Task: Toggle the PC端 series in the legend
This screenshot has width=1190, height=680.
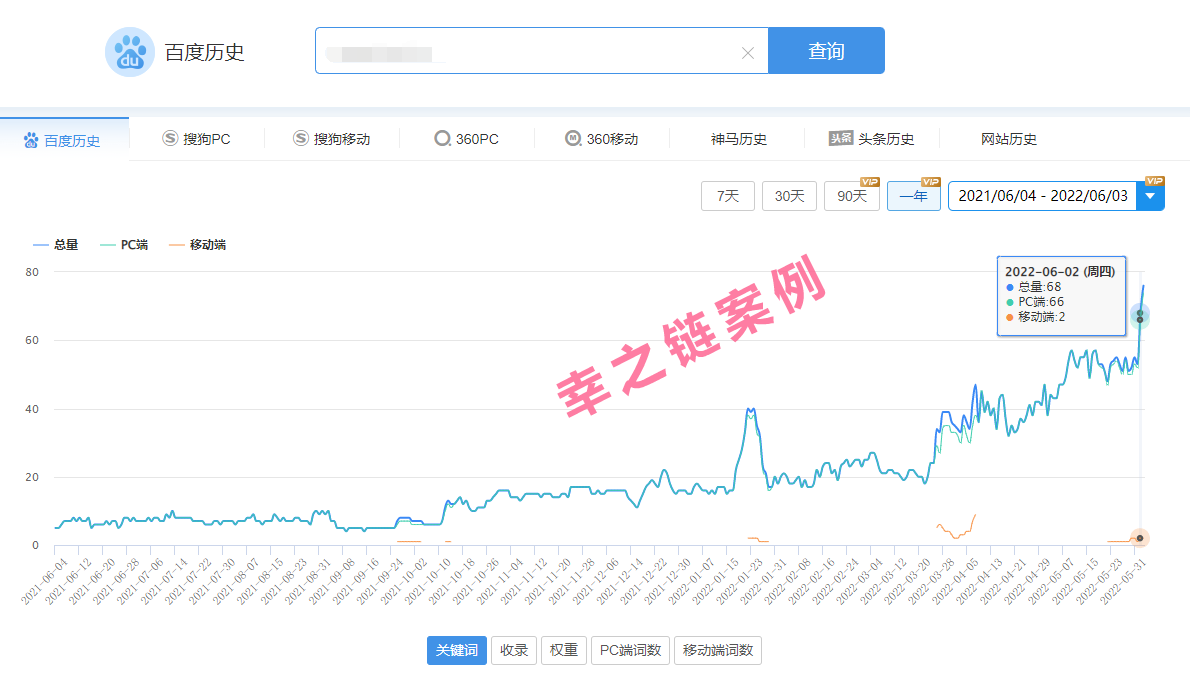Action: point(124,244)
